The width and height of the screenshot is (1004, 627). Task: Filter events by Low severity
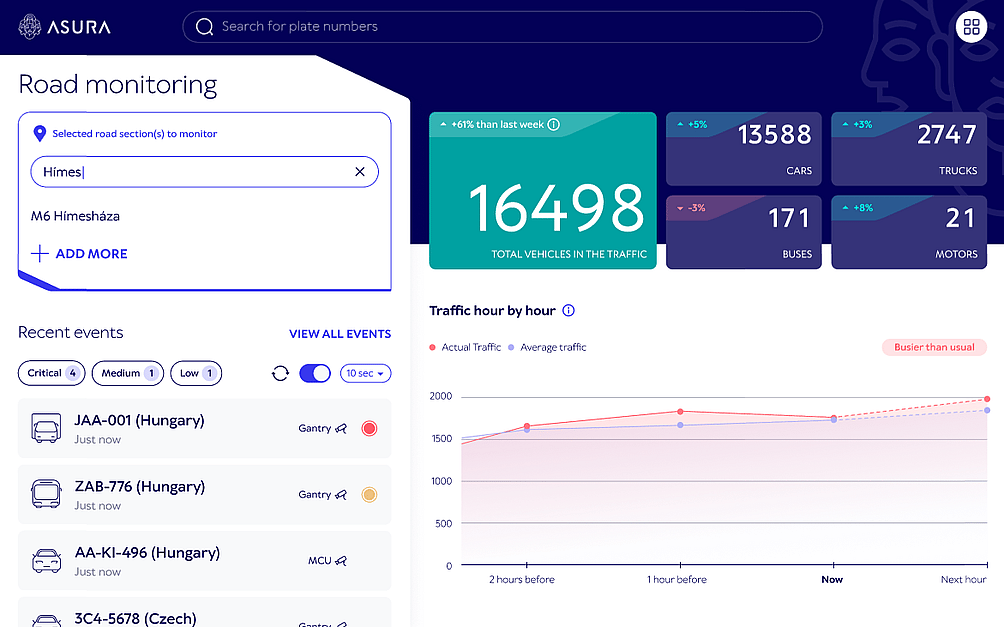(196, 373)
